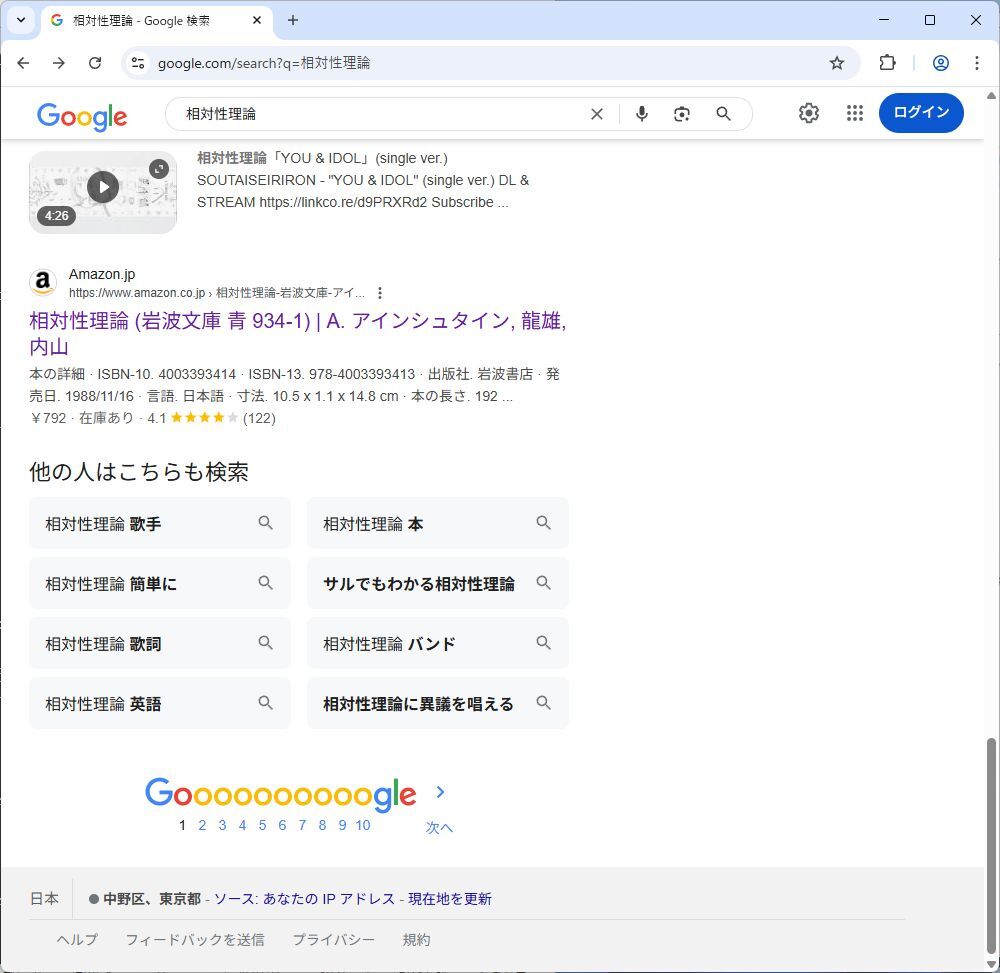Go to results page 4

tap(242, 825)
